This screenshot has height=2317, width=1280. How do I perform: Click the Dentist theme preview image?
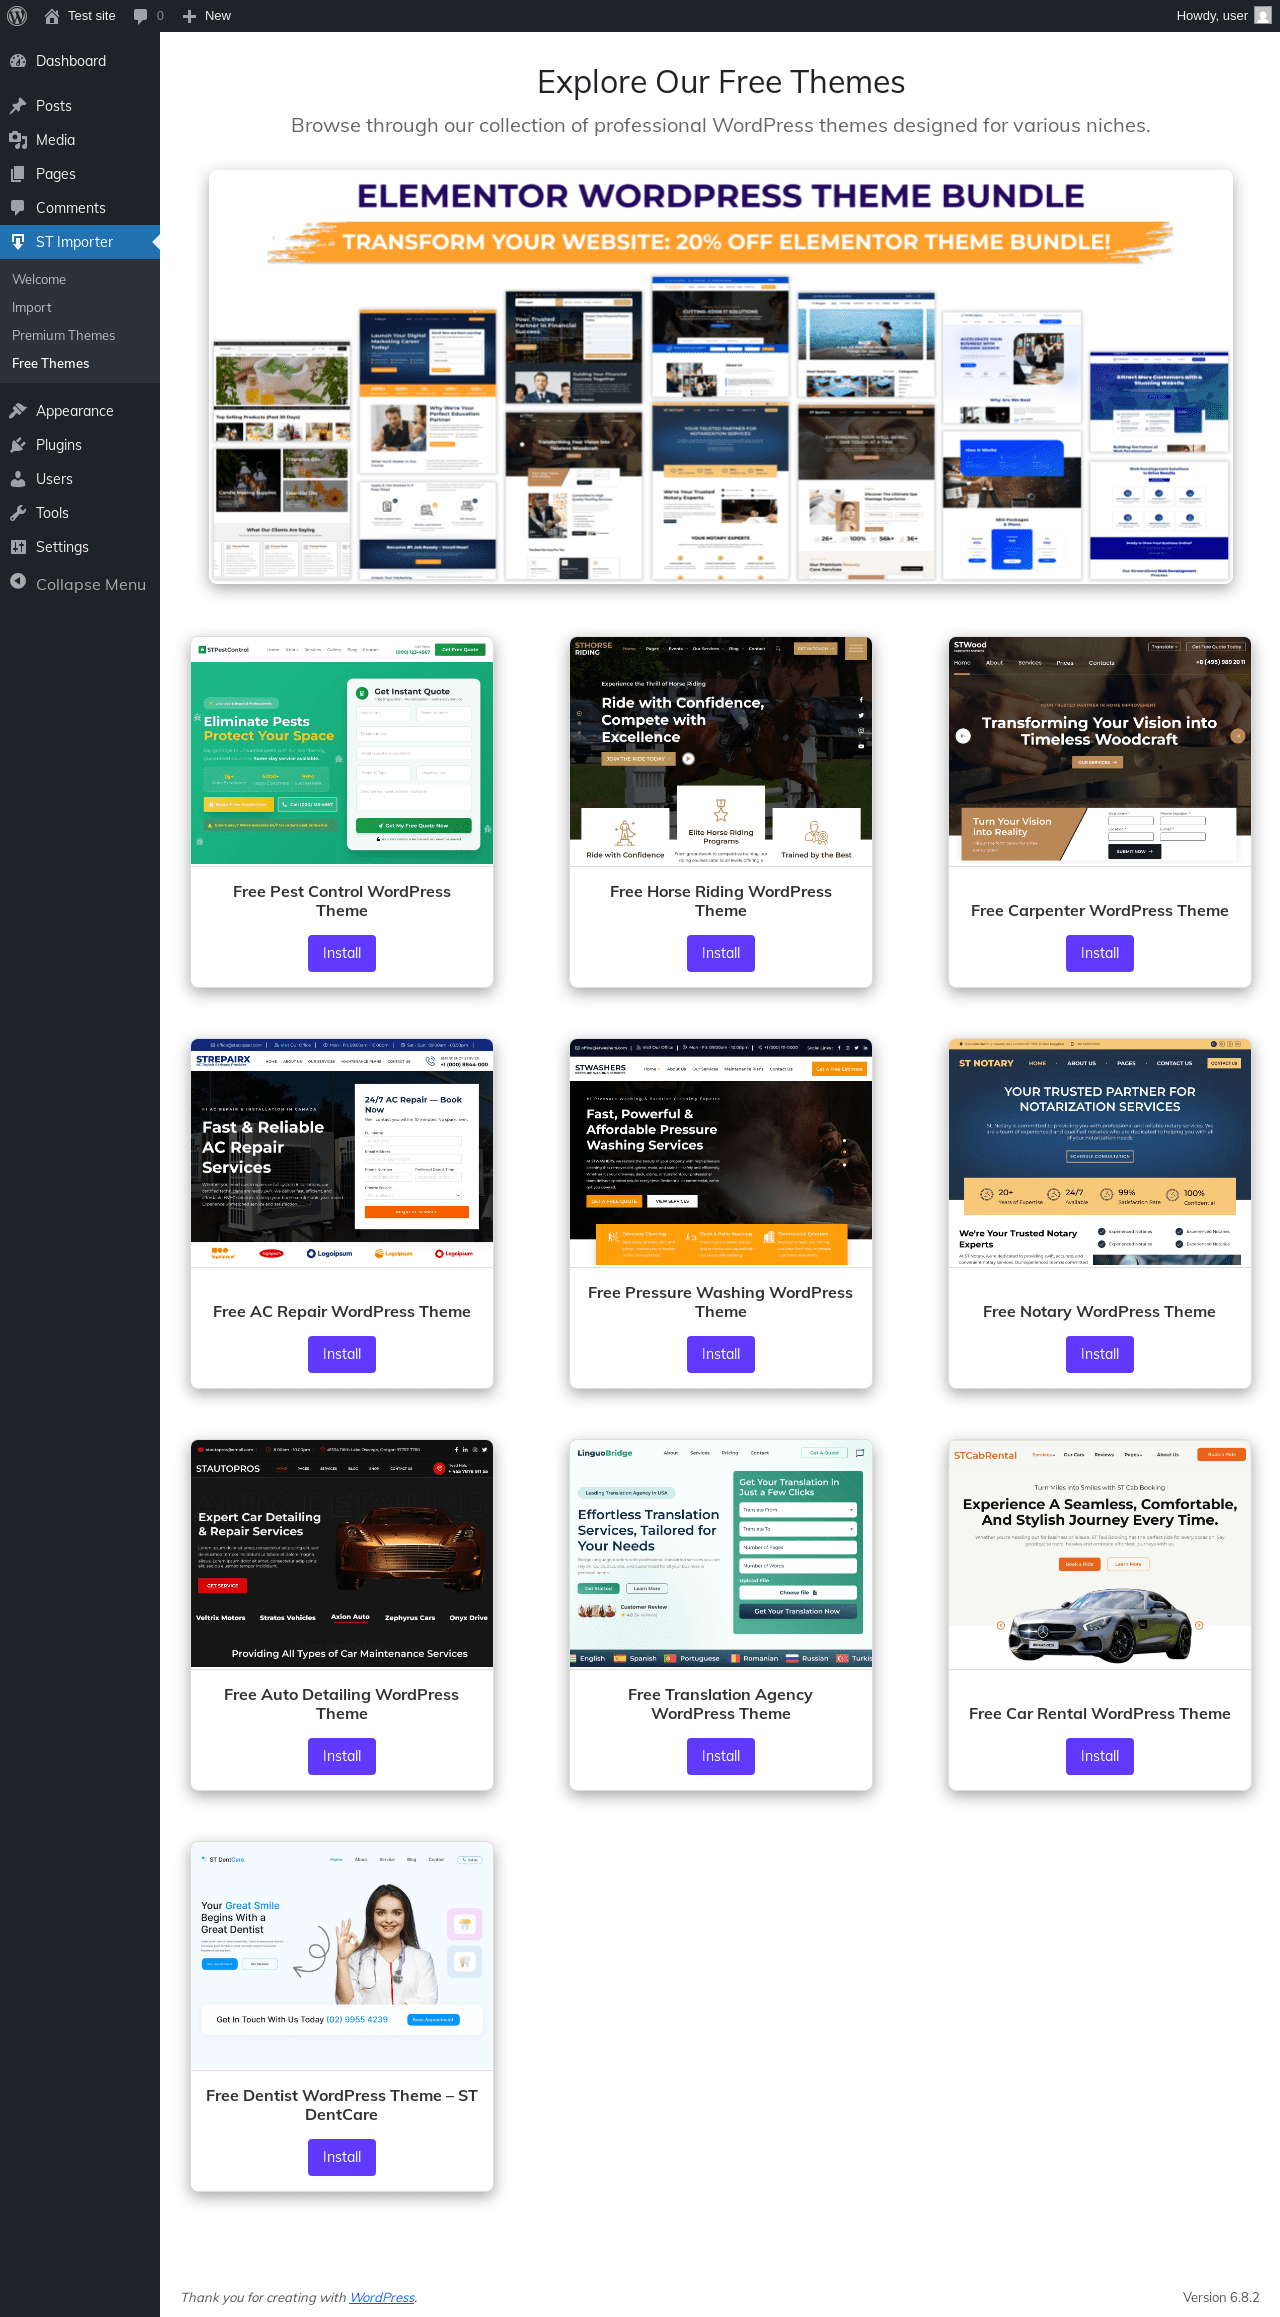[x=342, y=1956]
